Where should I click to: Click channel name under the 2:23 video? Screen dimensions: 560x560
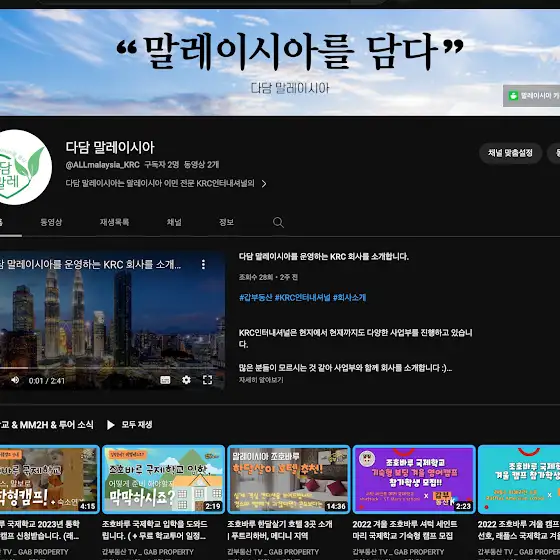pos(399,552)
